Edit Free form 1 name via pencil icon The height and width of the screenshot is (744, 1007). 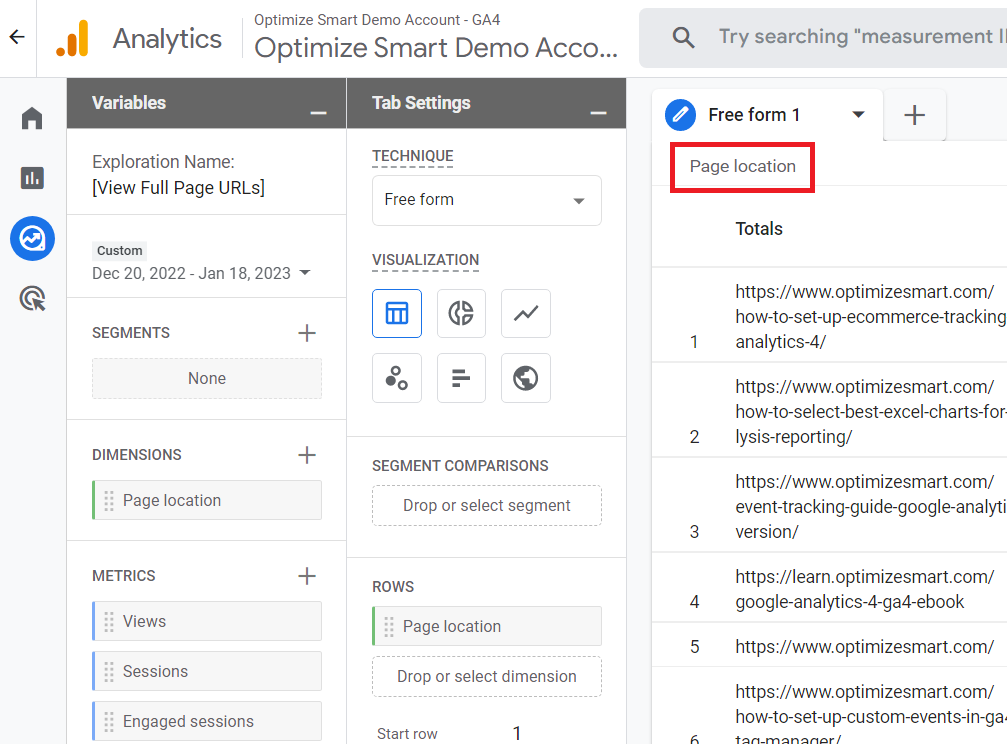(x=680, y=114)
